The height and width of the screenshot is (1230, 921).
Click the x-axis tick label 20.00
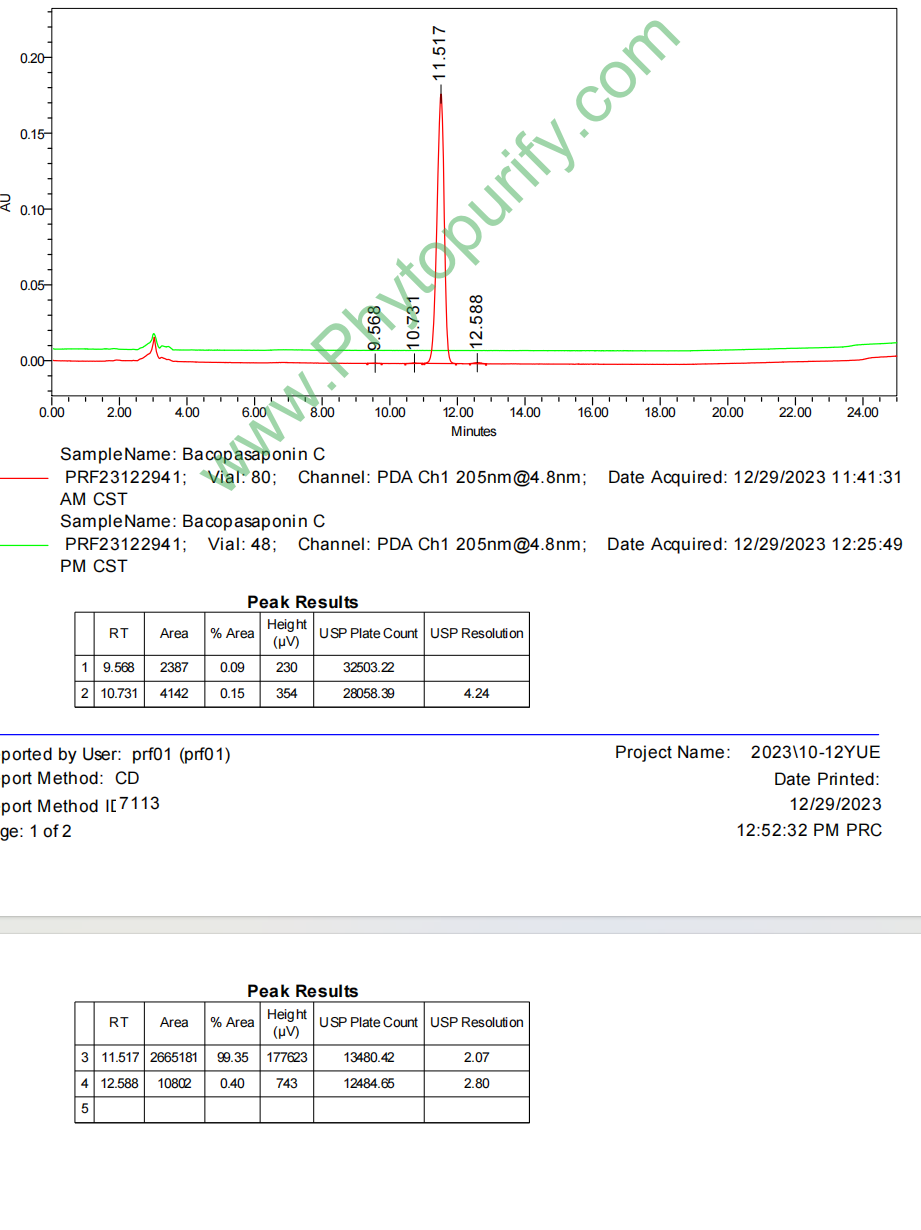[728, 412]
